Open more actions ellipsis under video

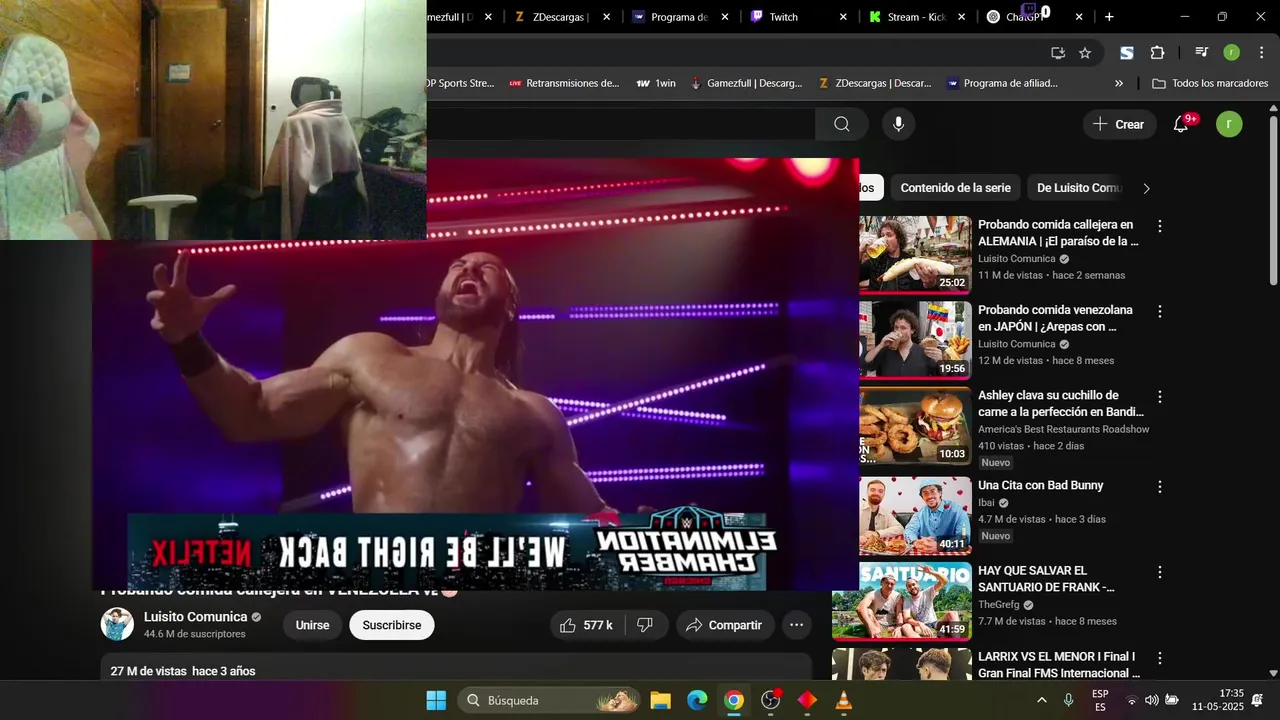796,625
